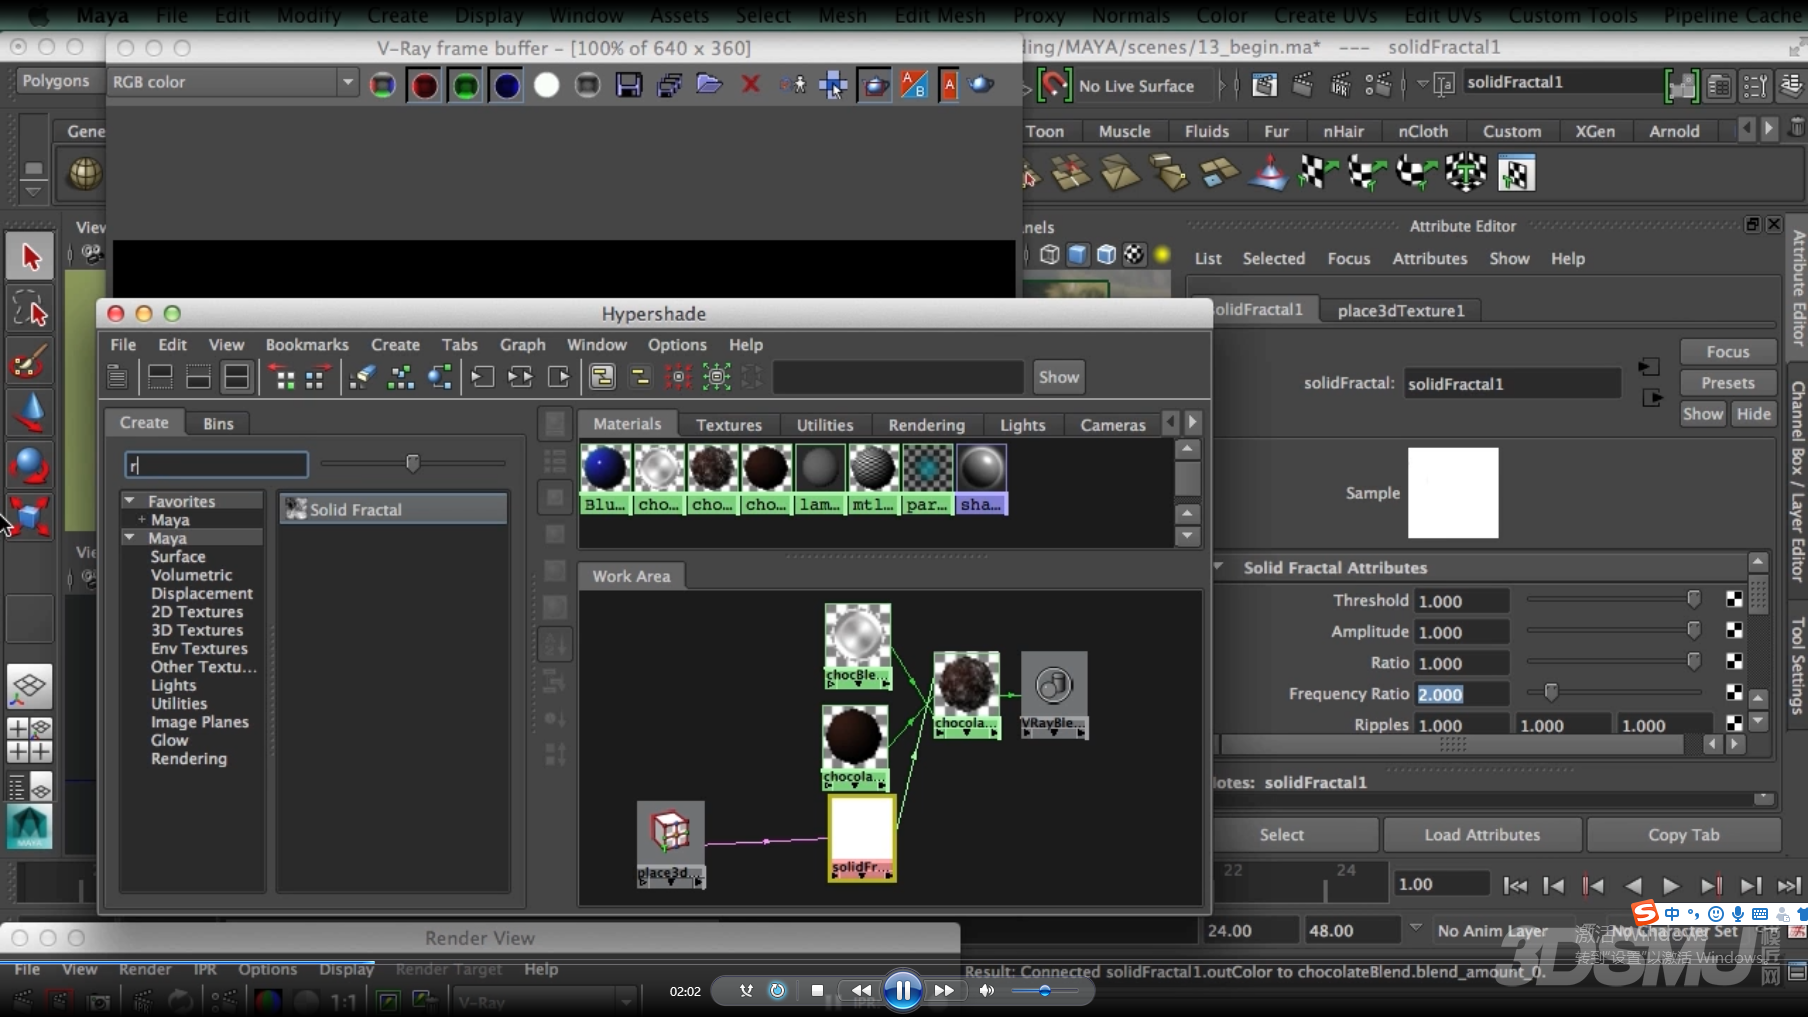Toggle Hypershade top-only panel layout
The image size is (1808, 1017).
160,377
